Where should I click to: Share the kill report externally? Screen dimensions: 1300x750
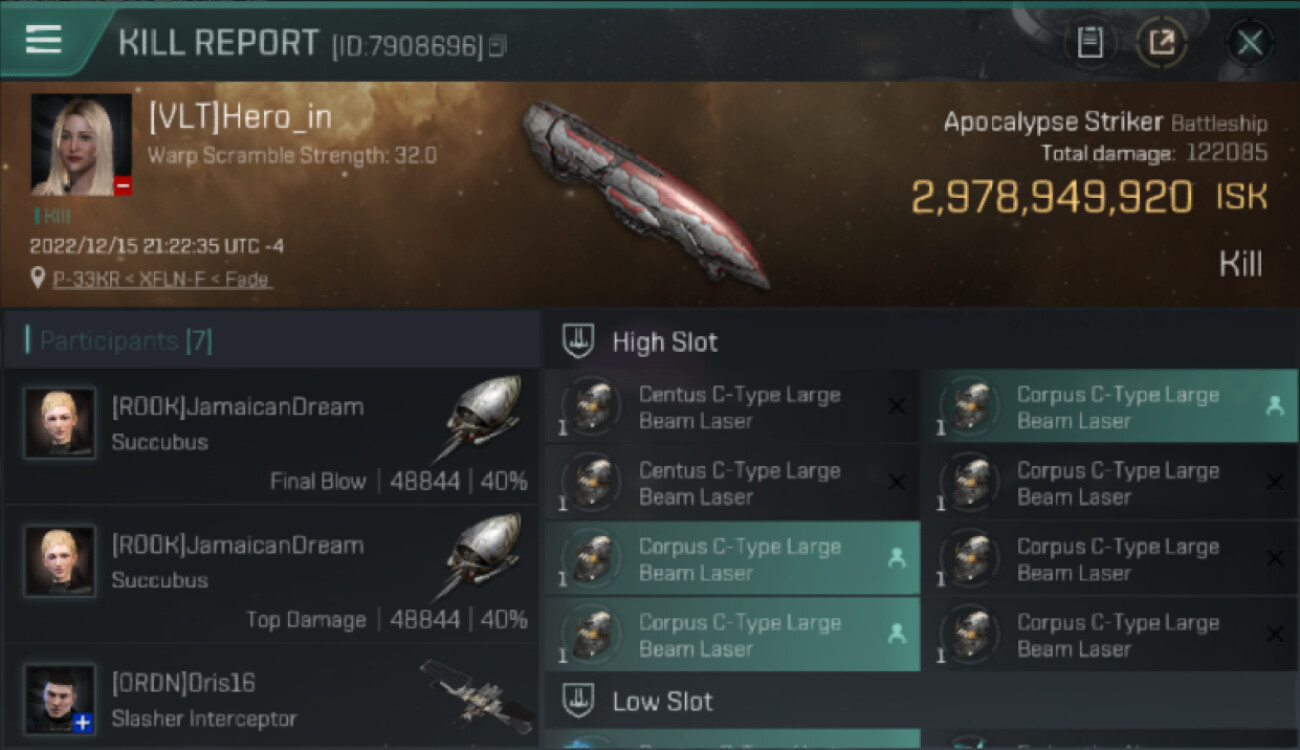coord(1161,42)
